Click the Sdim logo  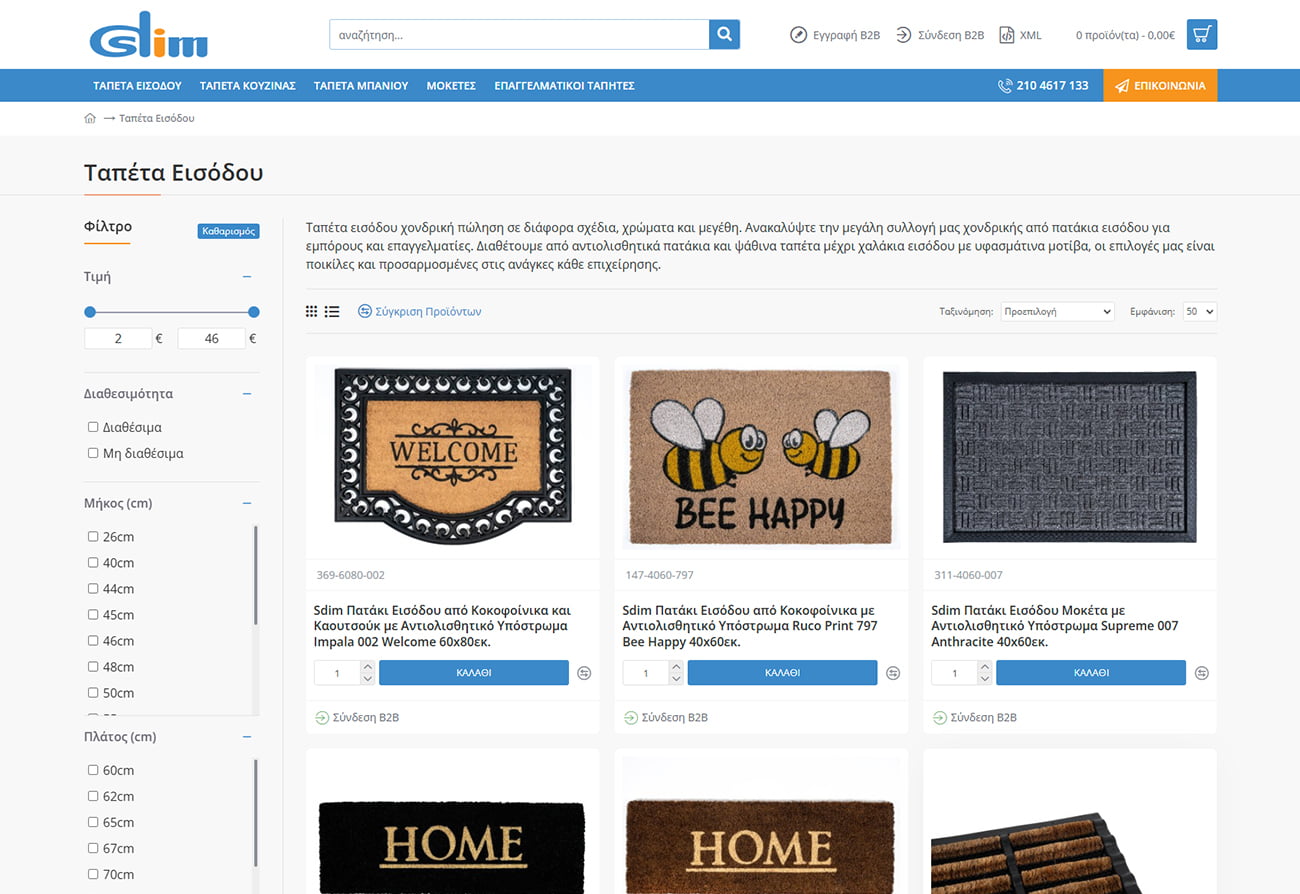pos(148,35)
